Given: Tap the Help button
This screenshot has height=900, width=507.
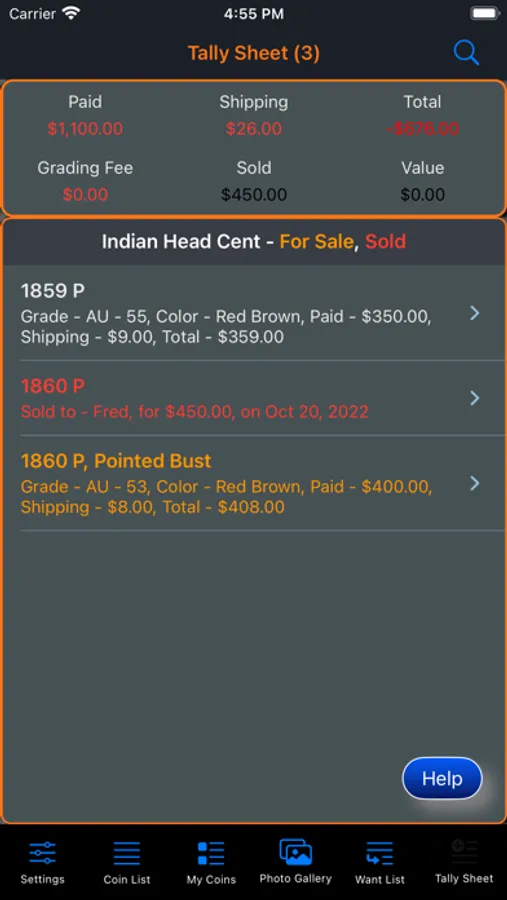Looking at the screenshot, I should (x=442, y=778).
